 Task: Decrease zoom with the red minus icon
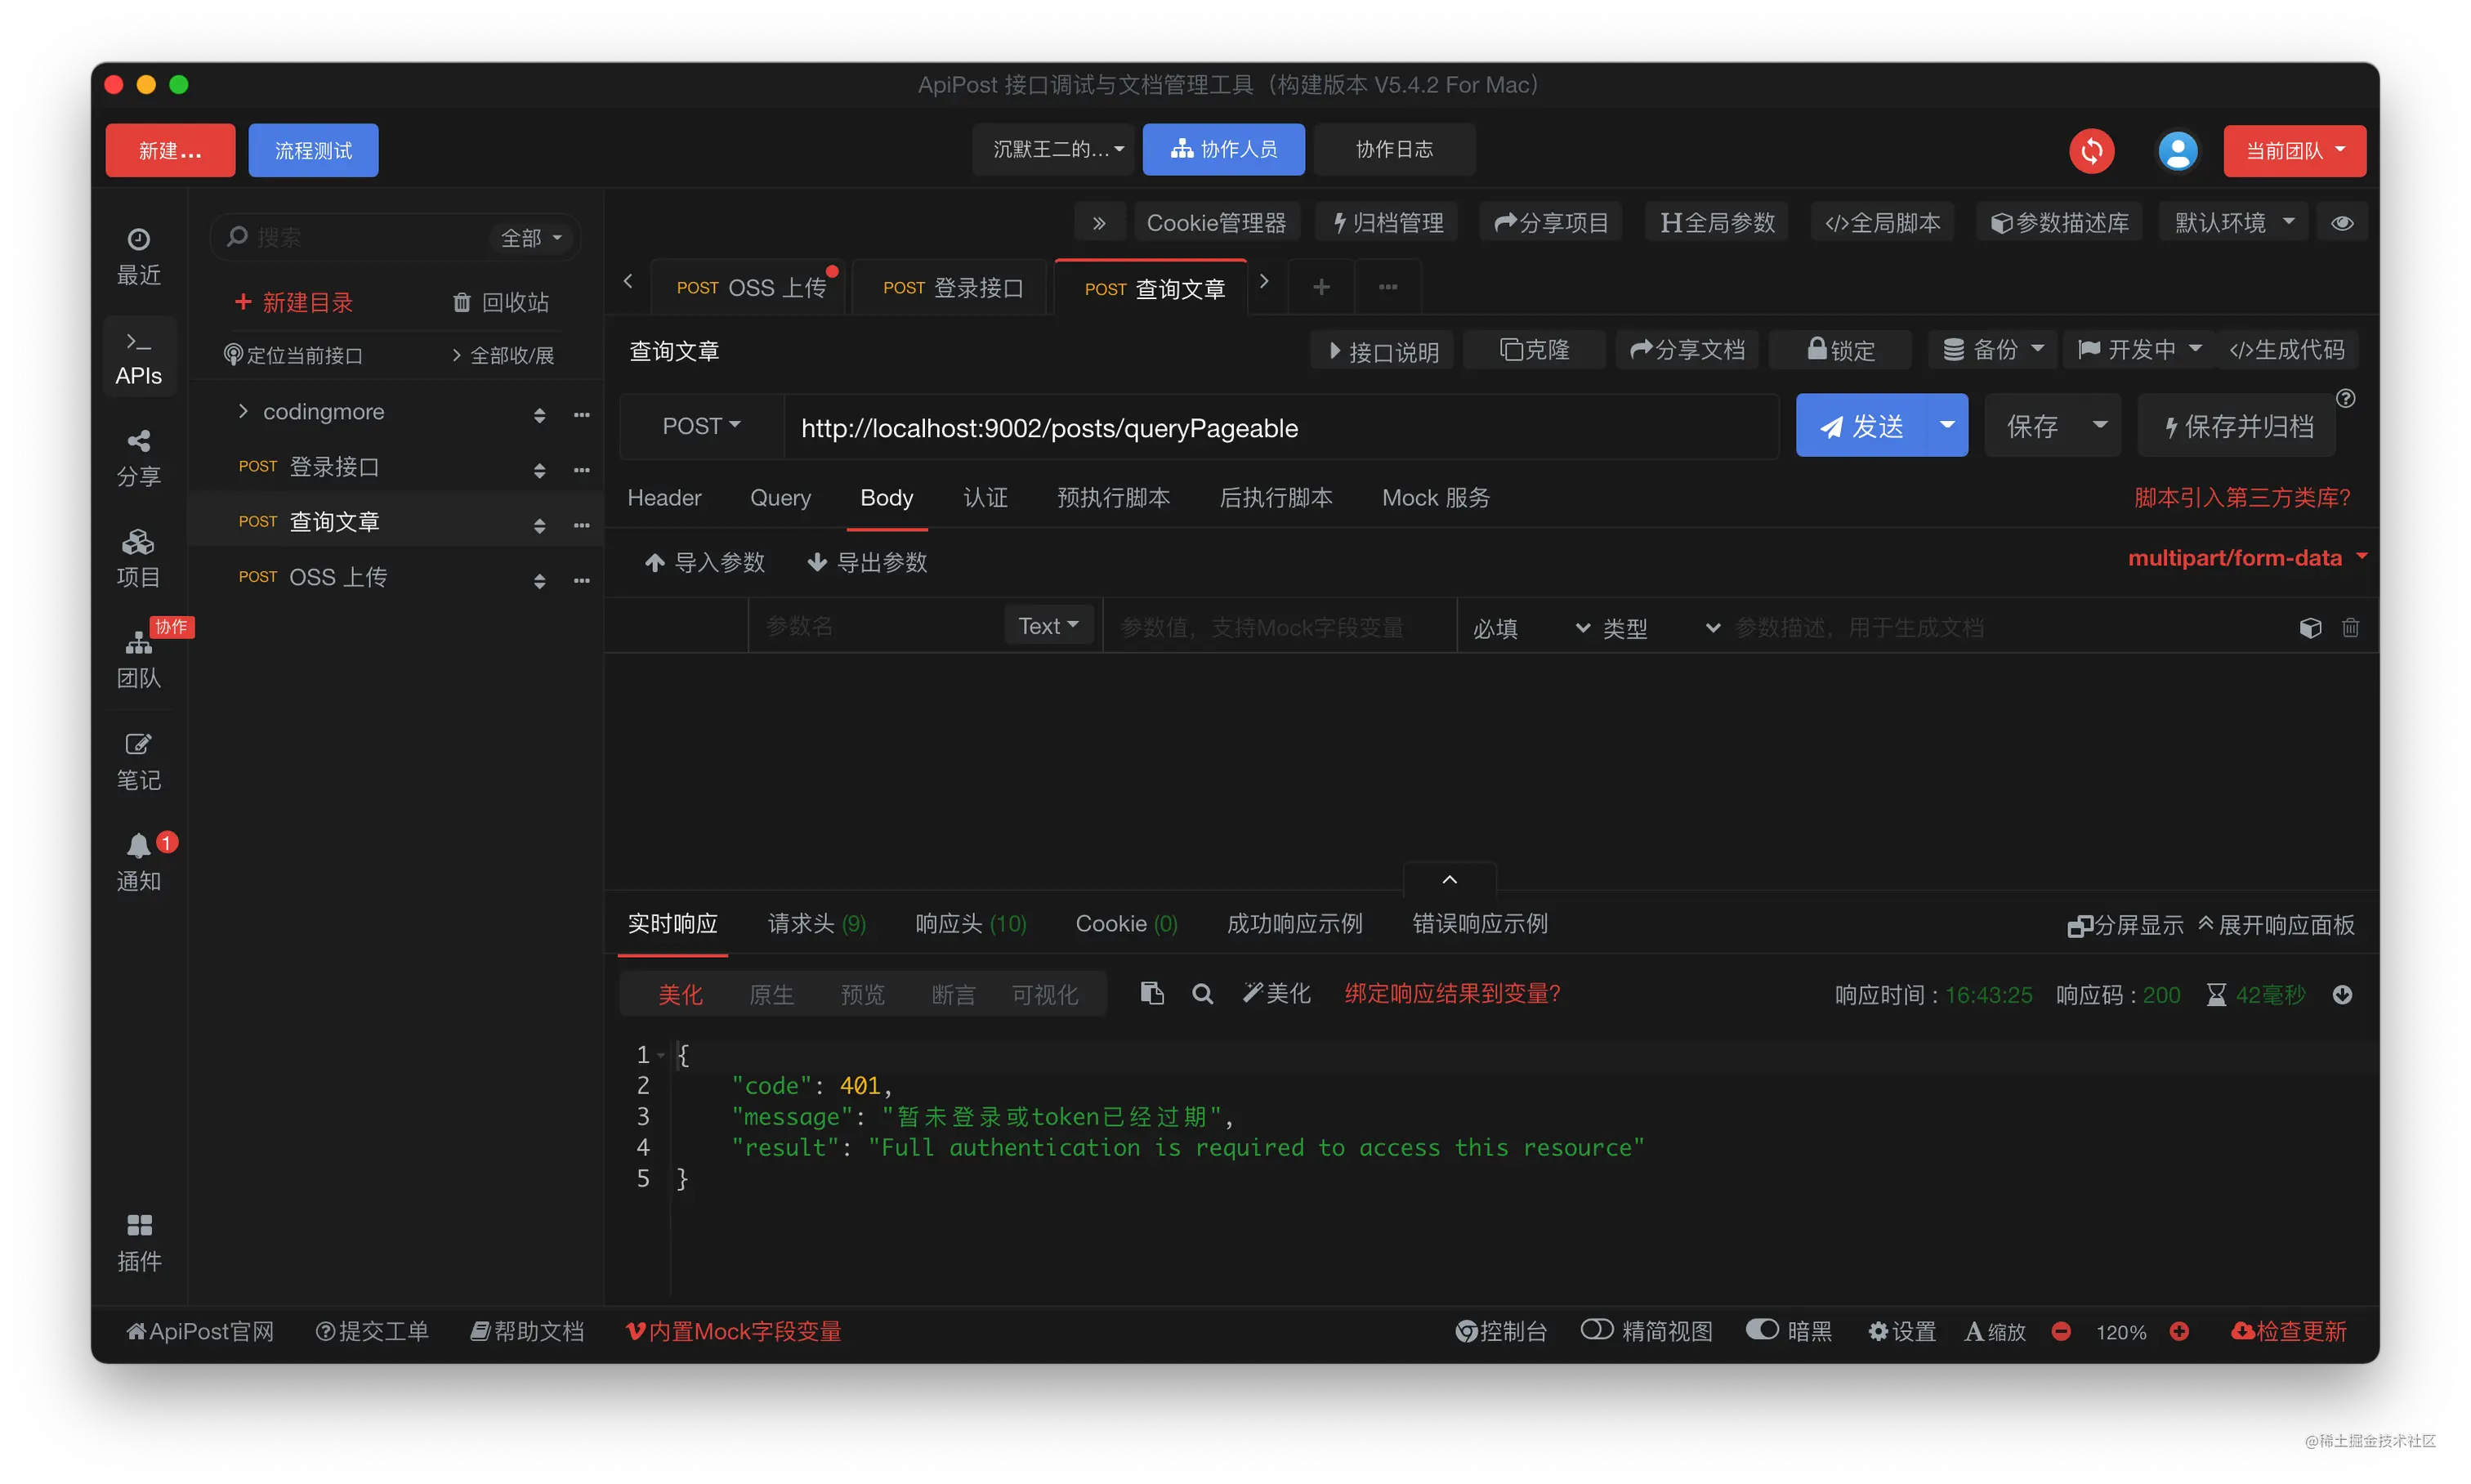click(x=2059, y=1330)
